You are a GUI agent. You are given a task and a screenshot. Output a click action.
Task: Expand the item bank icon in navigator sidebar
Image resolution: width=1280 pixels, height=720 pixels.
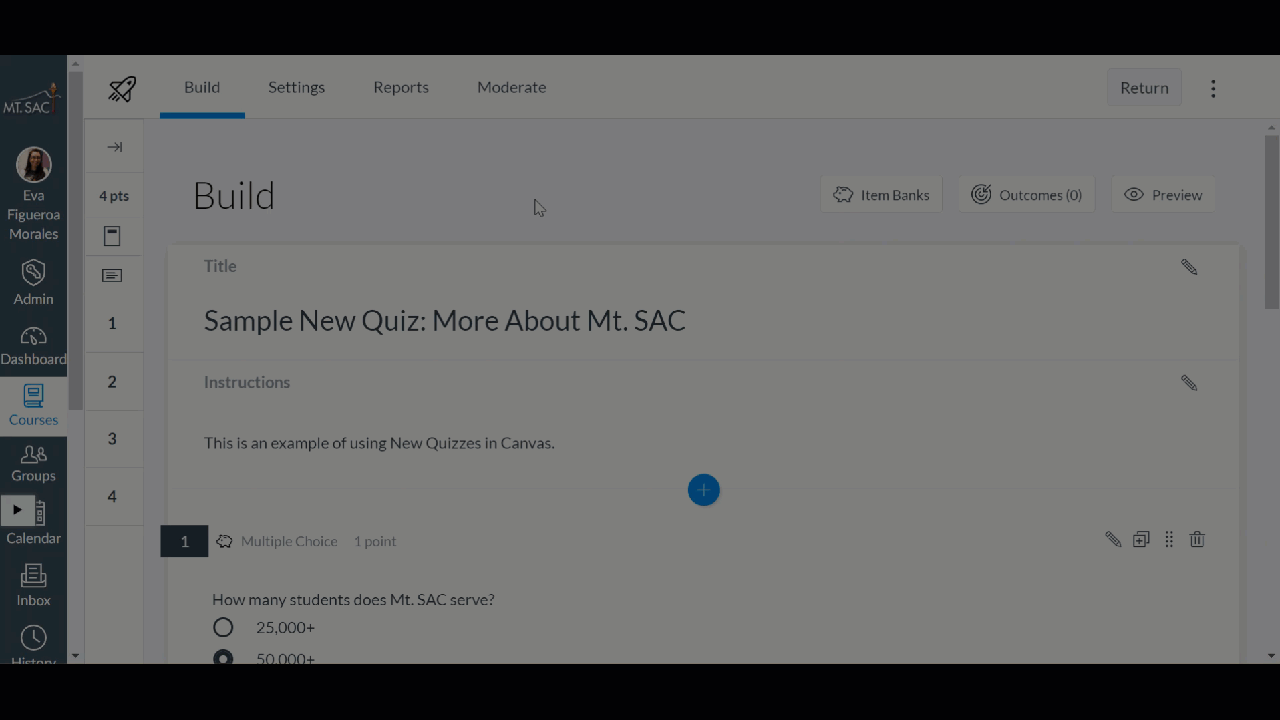click(x=112, y=236)
